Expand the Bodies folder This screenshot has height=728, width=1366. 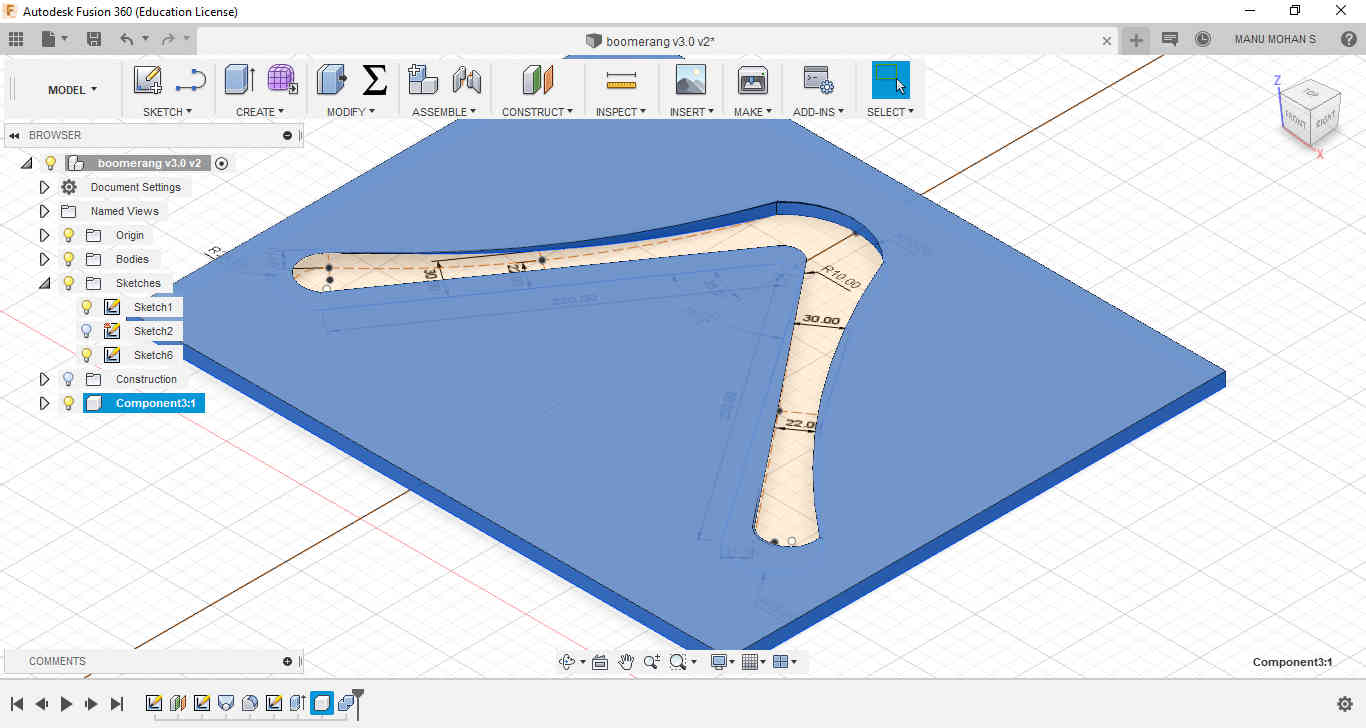point(44,259)
